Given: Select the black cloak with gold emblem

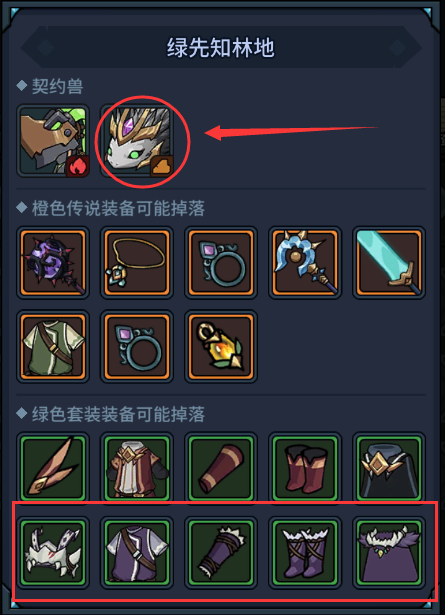Looking at the screenshot, I should coord(389,468).
